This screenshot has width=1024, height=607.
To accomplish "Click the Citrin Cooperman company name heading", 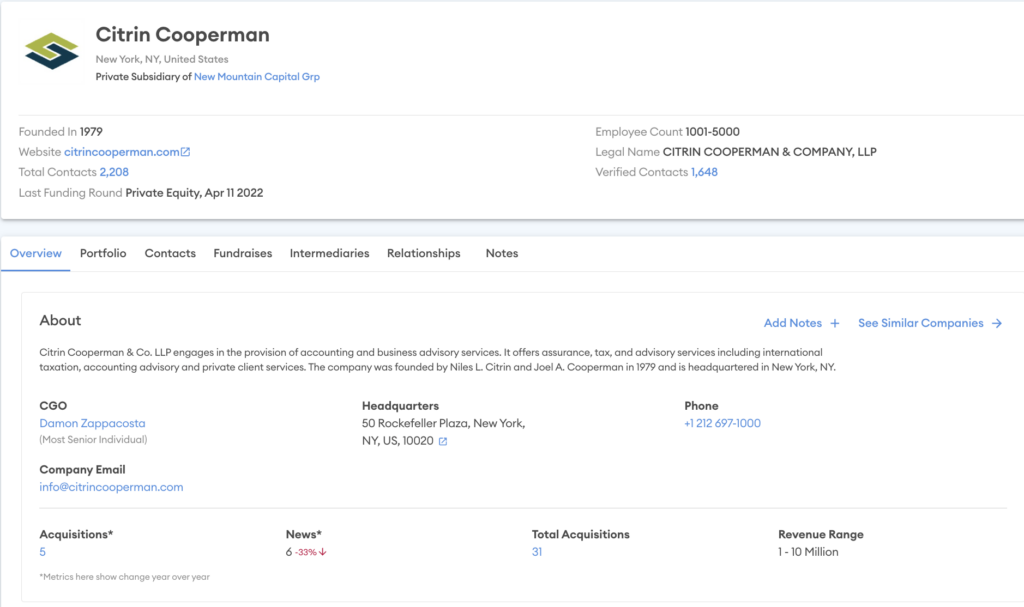I will 182,35.
